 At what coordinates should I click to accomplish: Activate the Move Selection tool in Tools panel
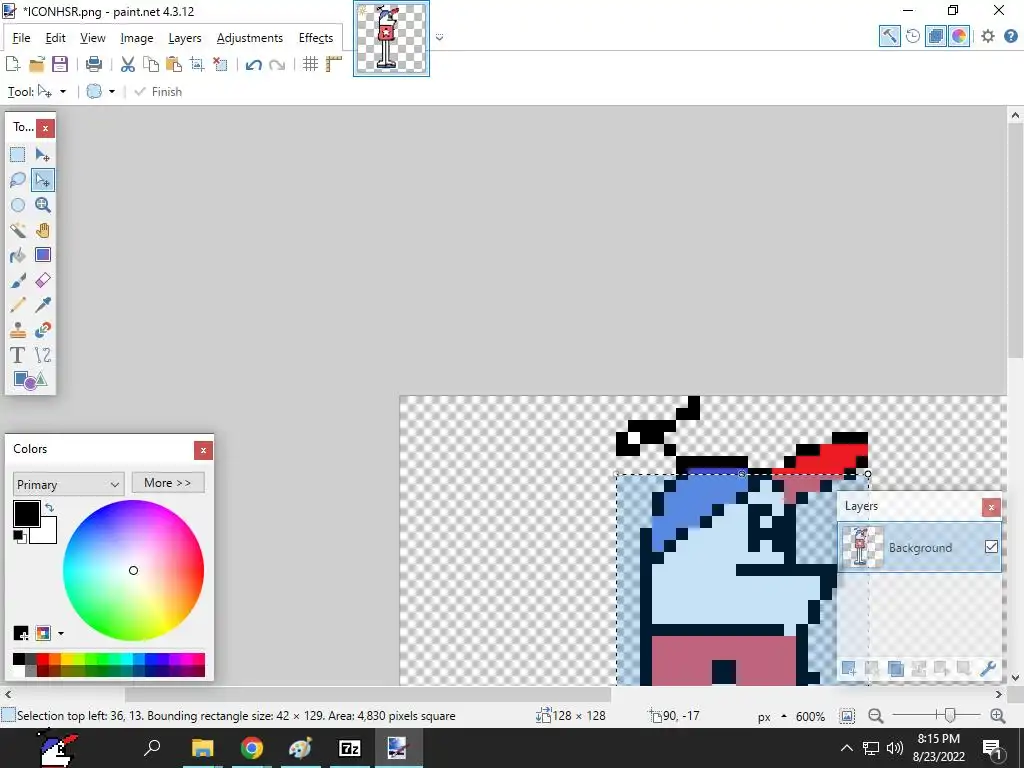[x=43, y=180]
